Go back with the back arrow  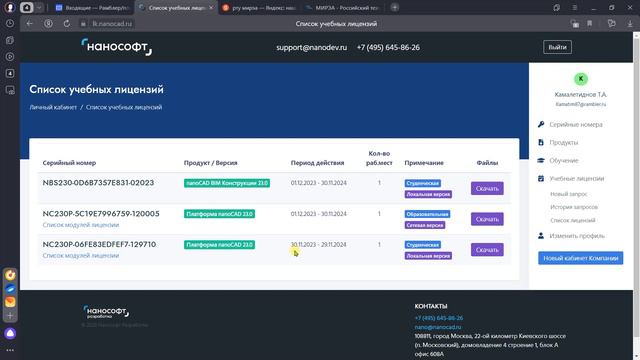pos(29,24)
